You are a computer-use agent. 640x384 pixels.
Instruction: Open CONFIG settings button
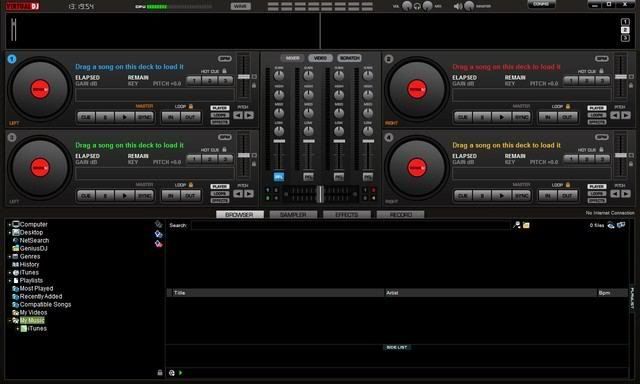541,4
